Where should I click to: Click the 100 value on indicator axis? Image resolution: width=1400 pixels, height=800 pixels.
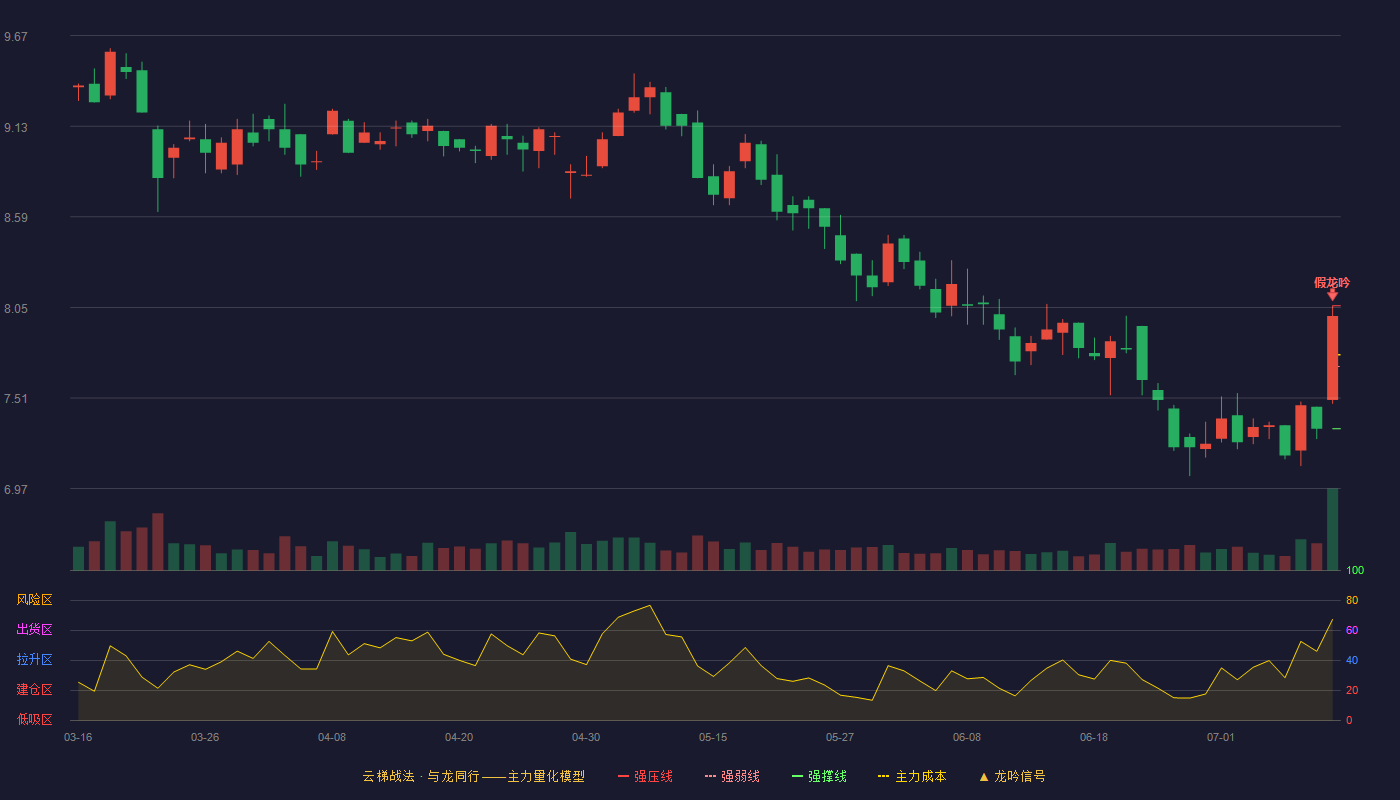tap(1355, 571)
